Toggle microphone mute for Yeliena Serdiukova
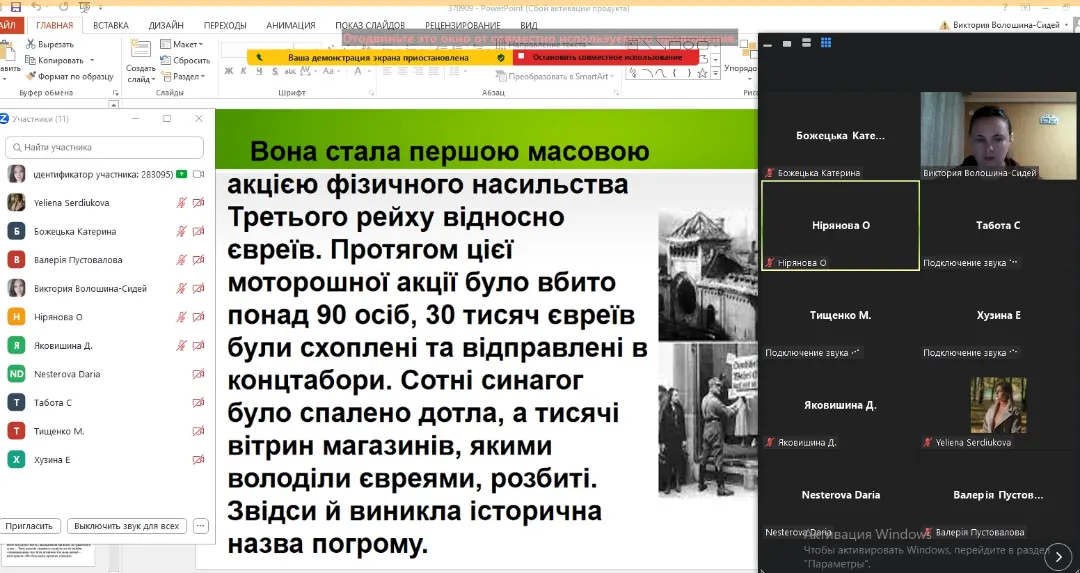 pos(181,203)
